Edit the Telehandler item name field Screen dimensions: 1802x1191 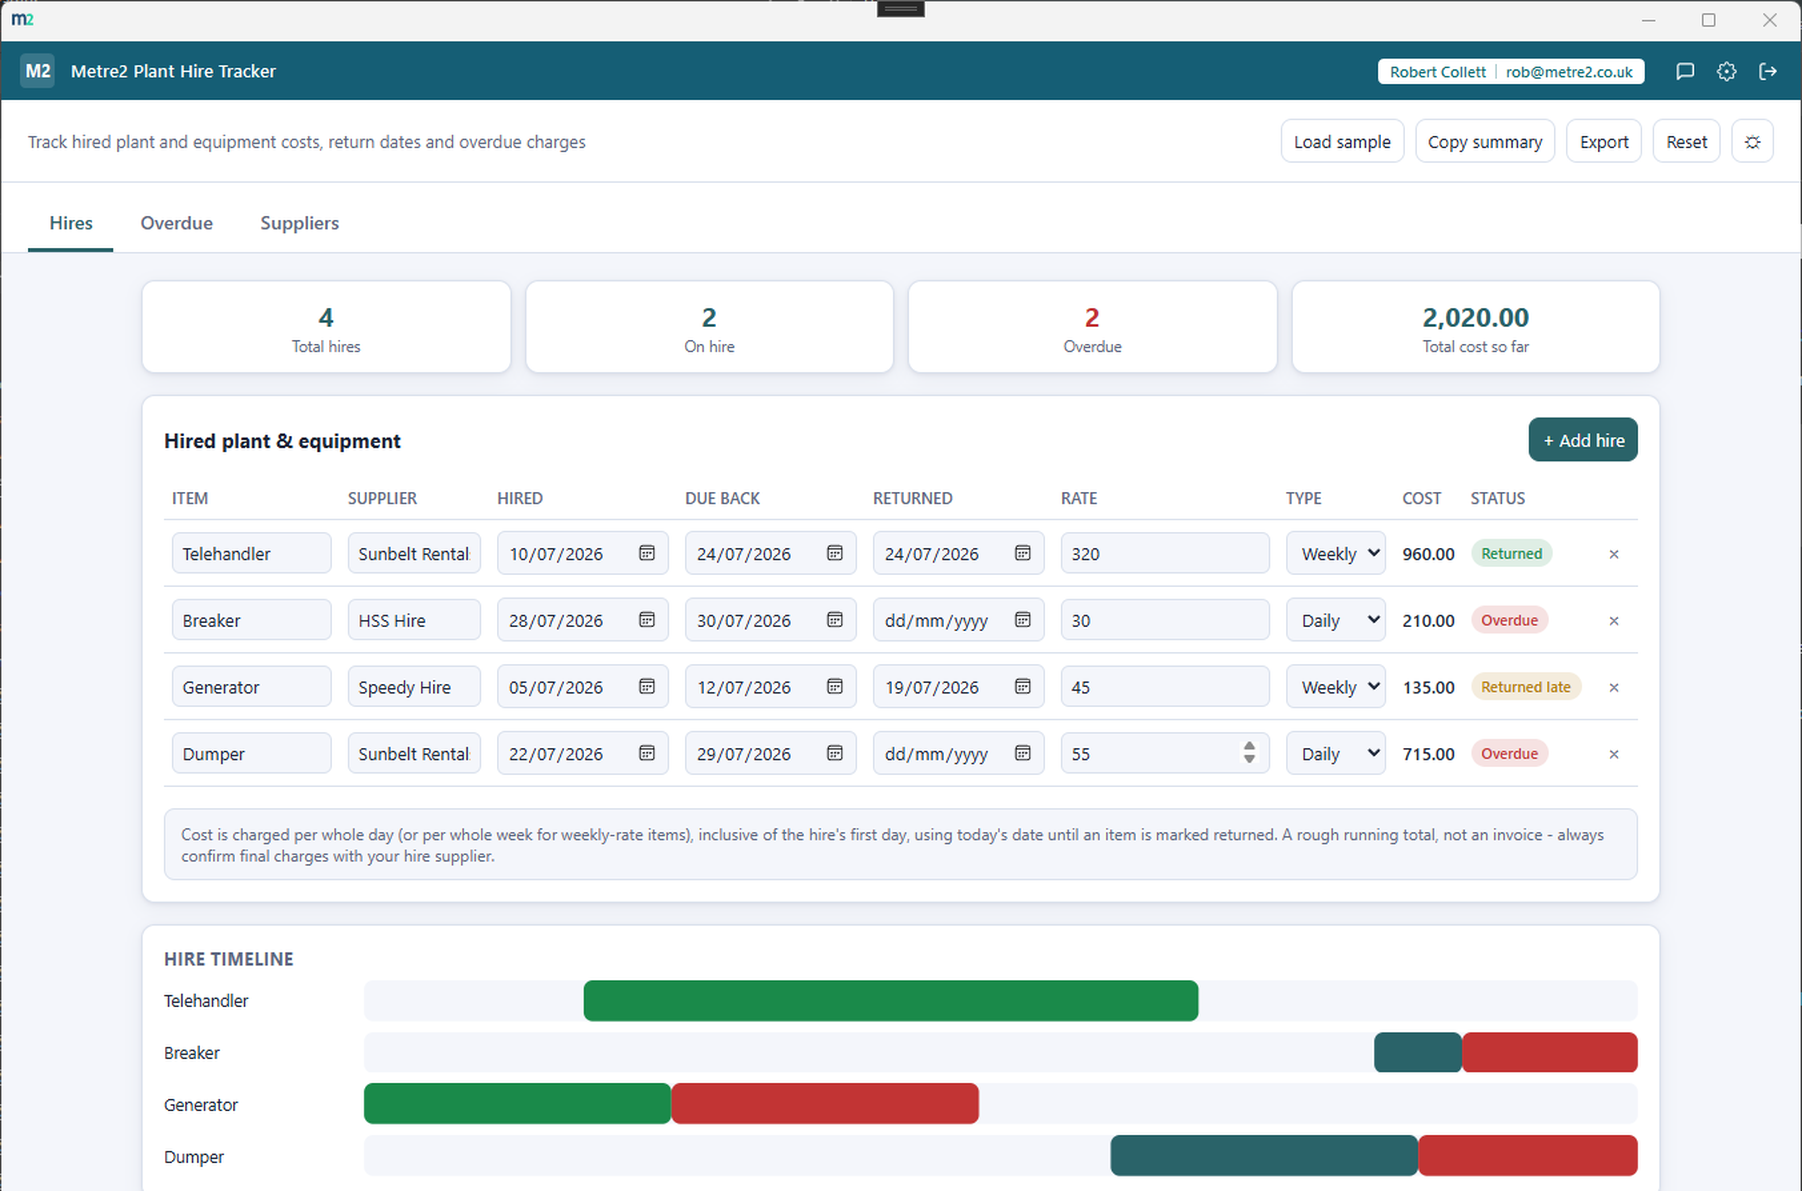click(251, 553)
